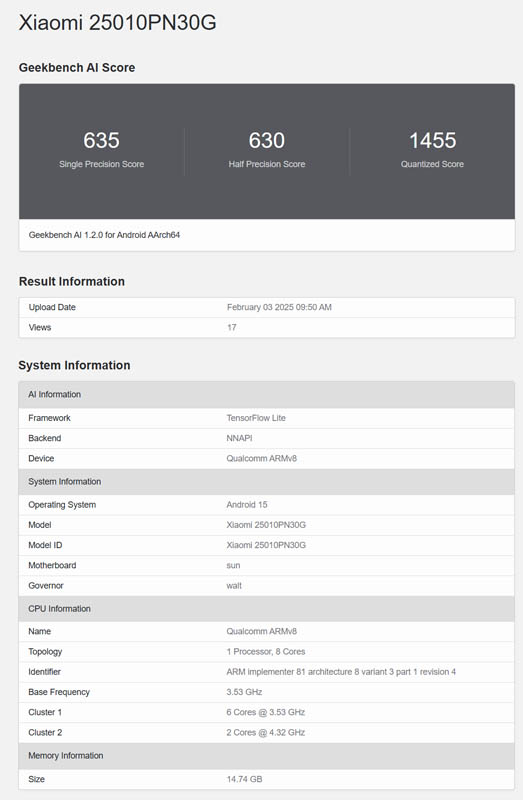
Task: Select Geekbench AI 1.2.0 for Android AArch64 text
Action: pyautogui.click(x=104, y=235)
